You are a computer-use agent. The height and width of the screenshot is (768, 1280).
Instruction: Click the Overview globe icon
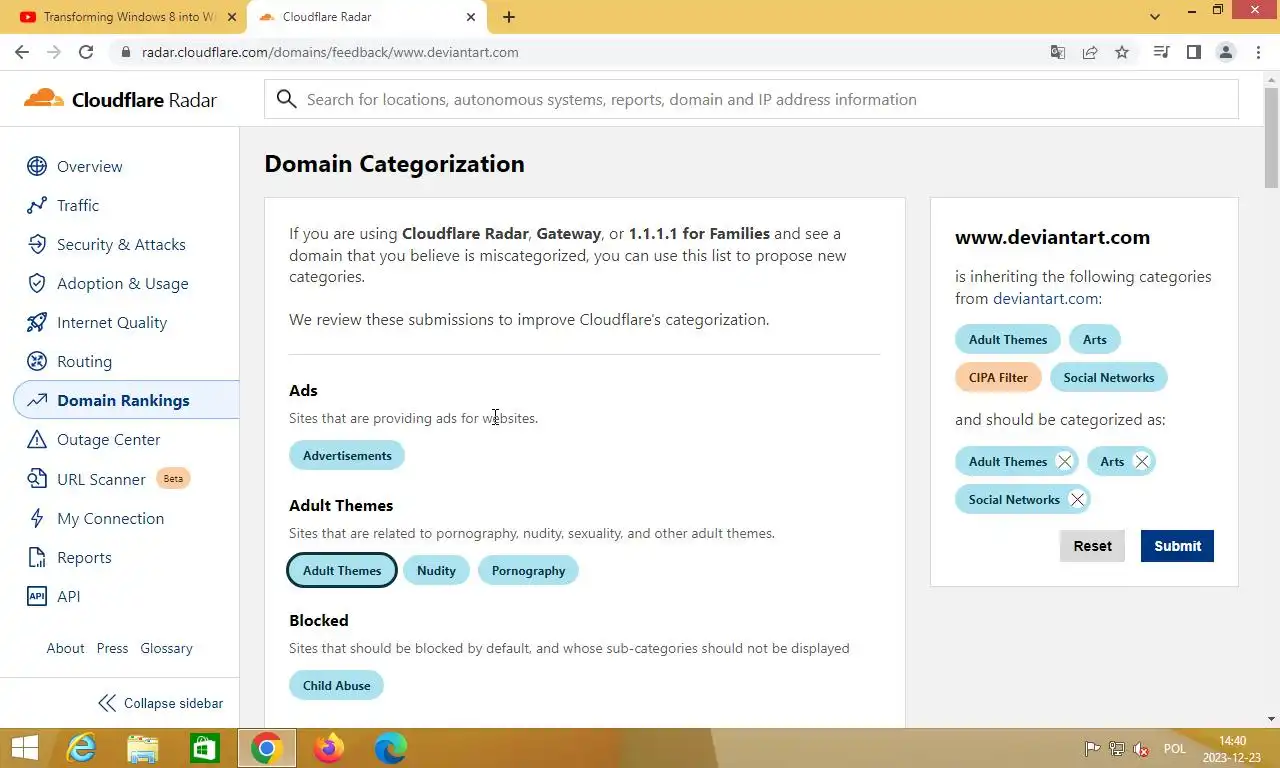pyautogui.click(x=37, y=166)
